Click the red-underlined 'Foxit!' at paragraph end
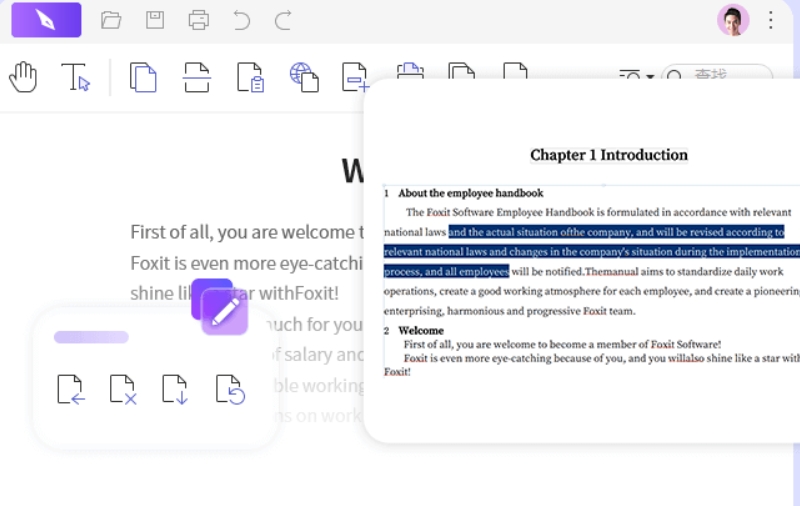 397,372
